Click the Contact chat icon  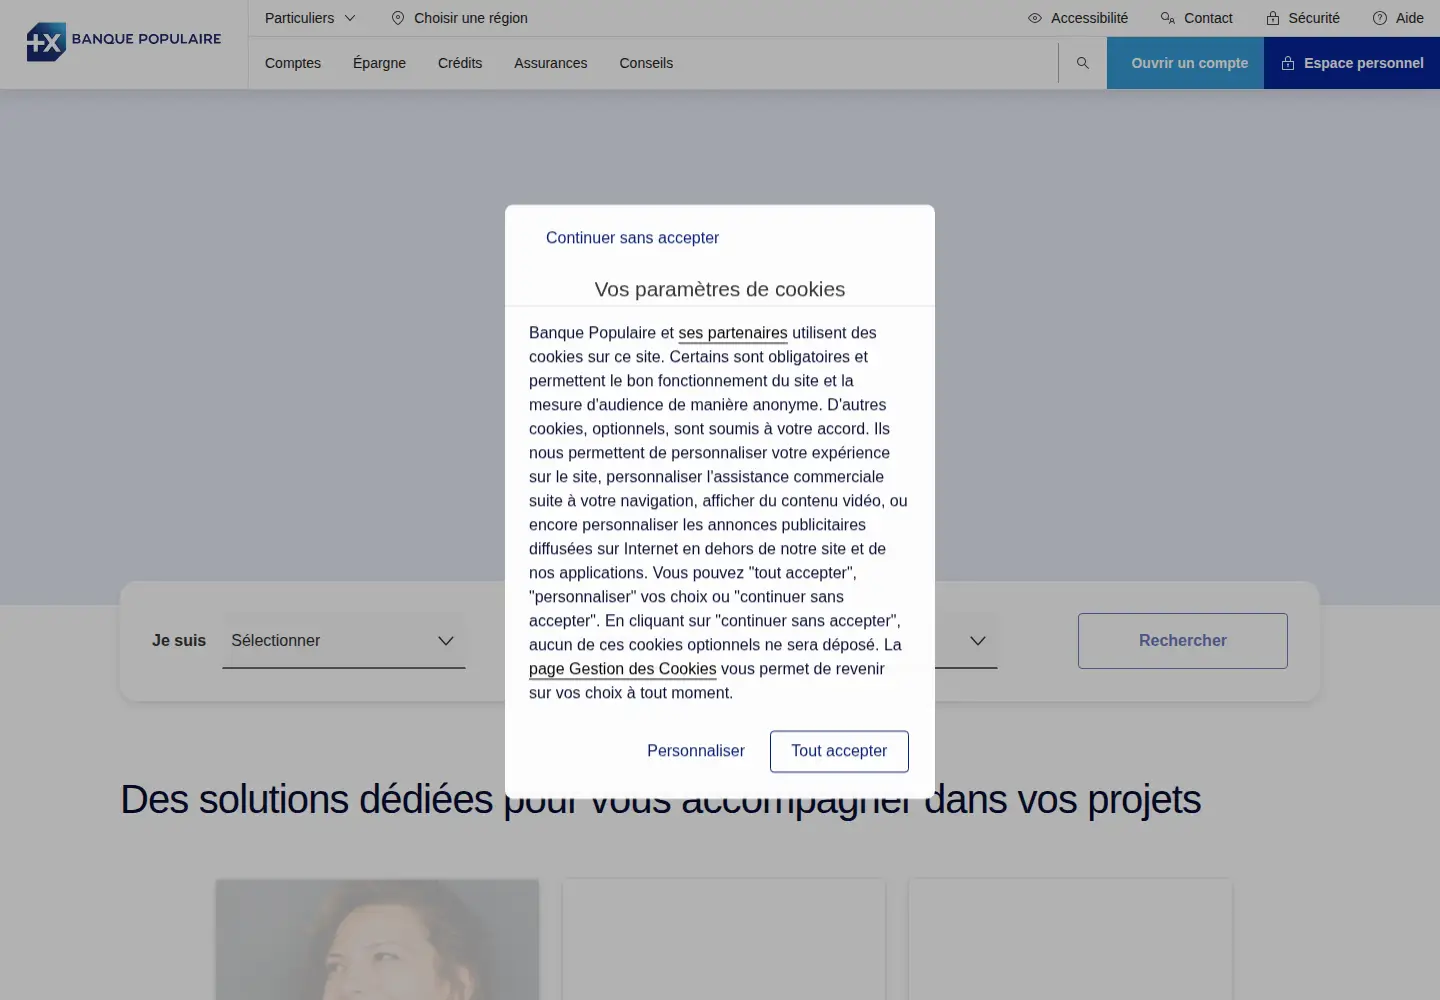[x=1168, y=18]
